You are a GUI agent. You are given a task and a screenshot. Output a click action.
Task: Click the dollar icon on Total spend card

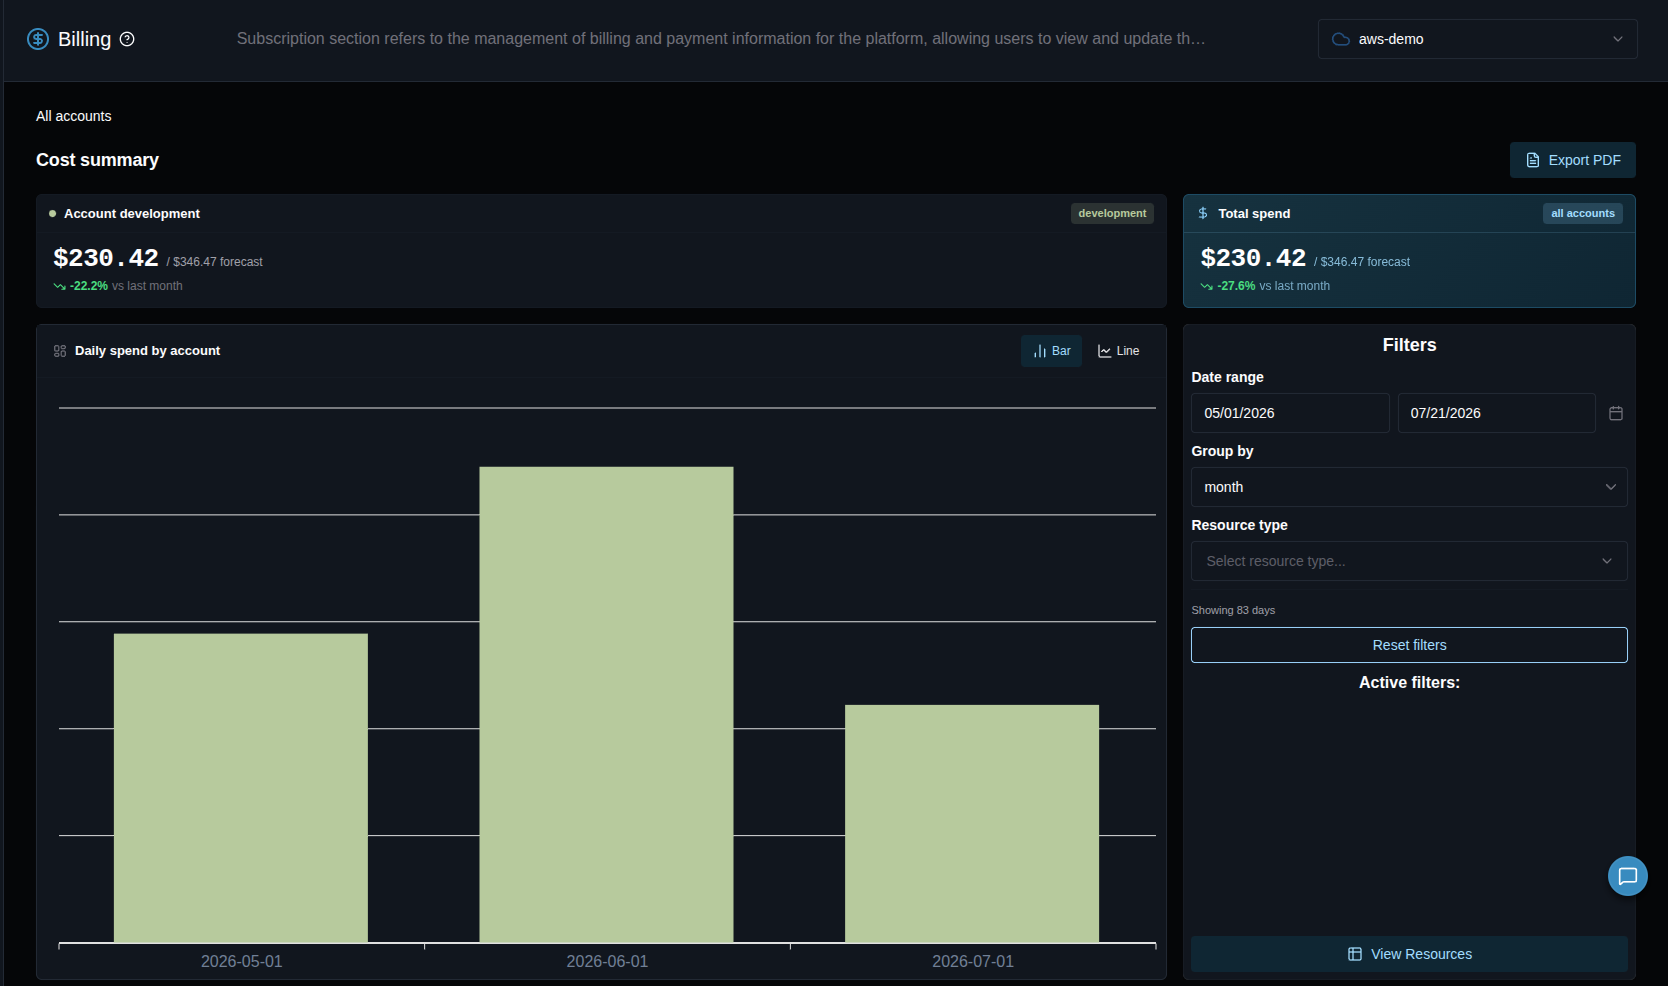pyautogui.click(x=1203, y=213)
